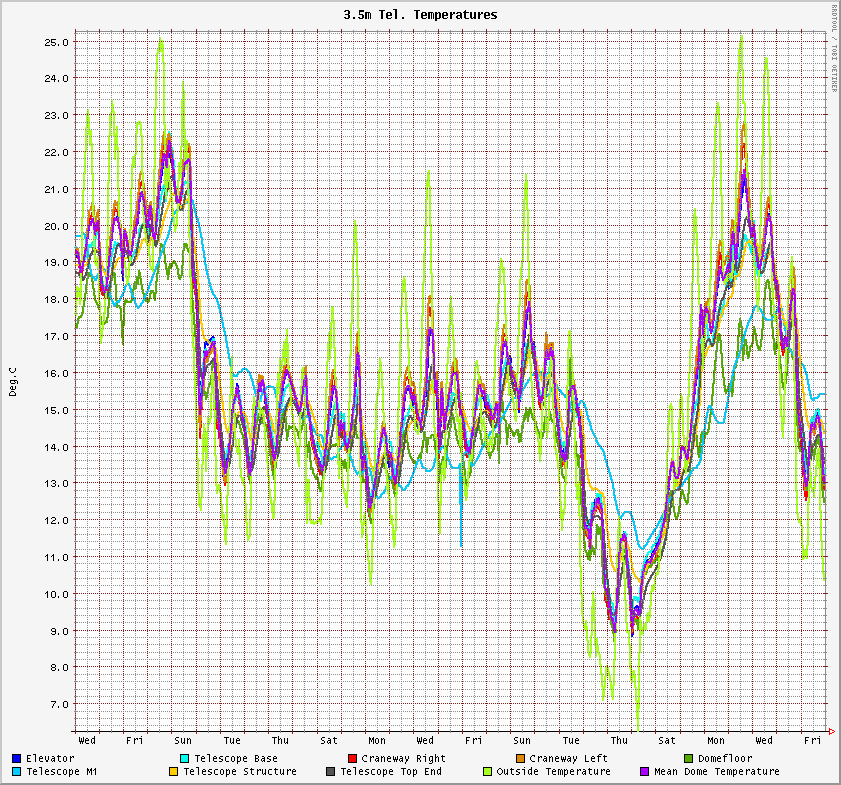Select the Outside Temperature legend label
This screenshot has height=785, width=841.
coord(553,772)
